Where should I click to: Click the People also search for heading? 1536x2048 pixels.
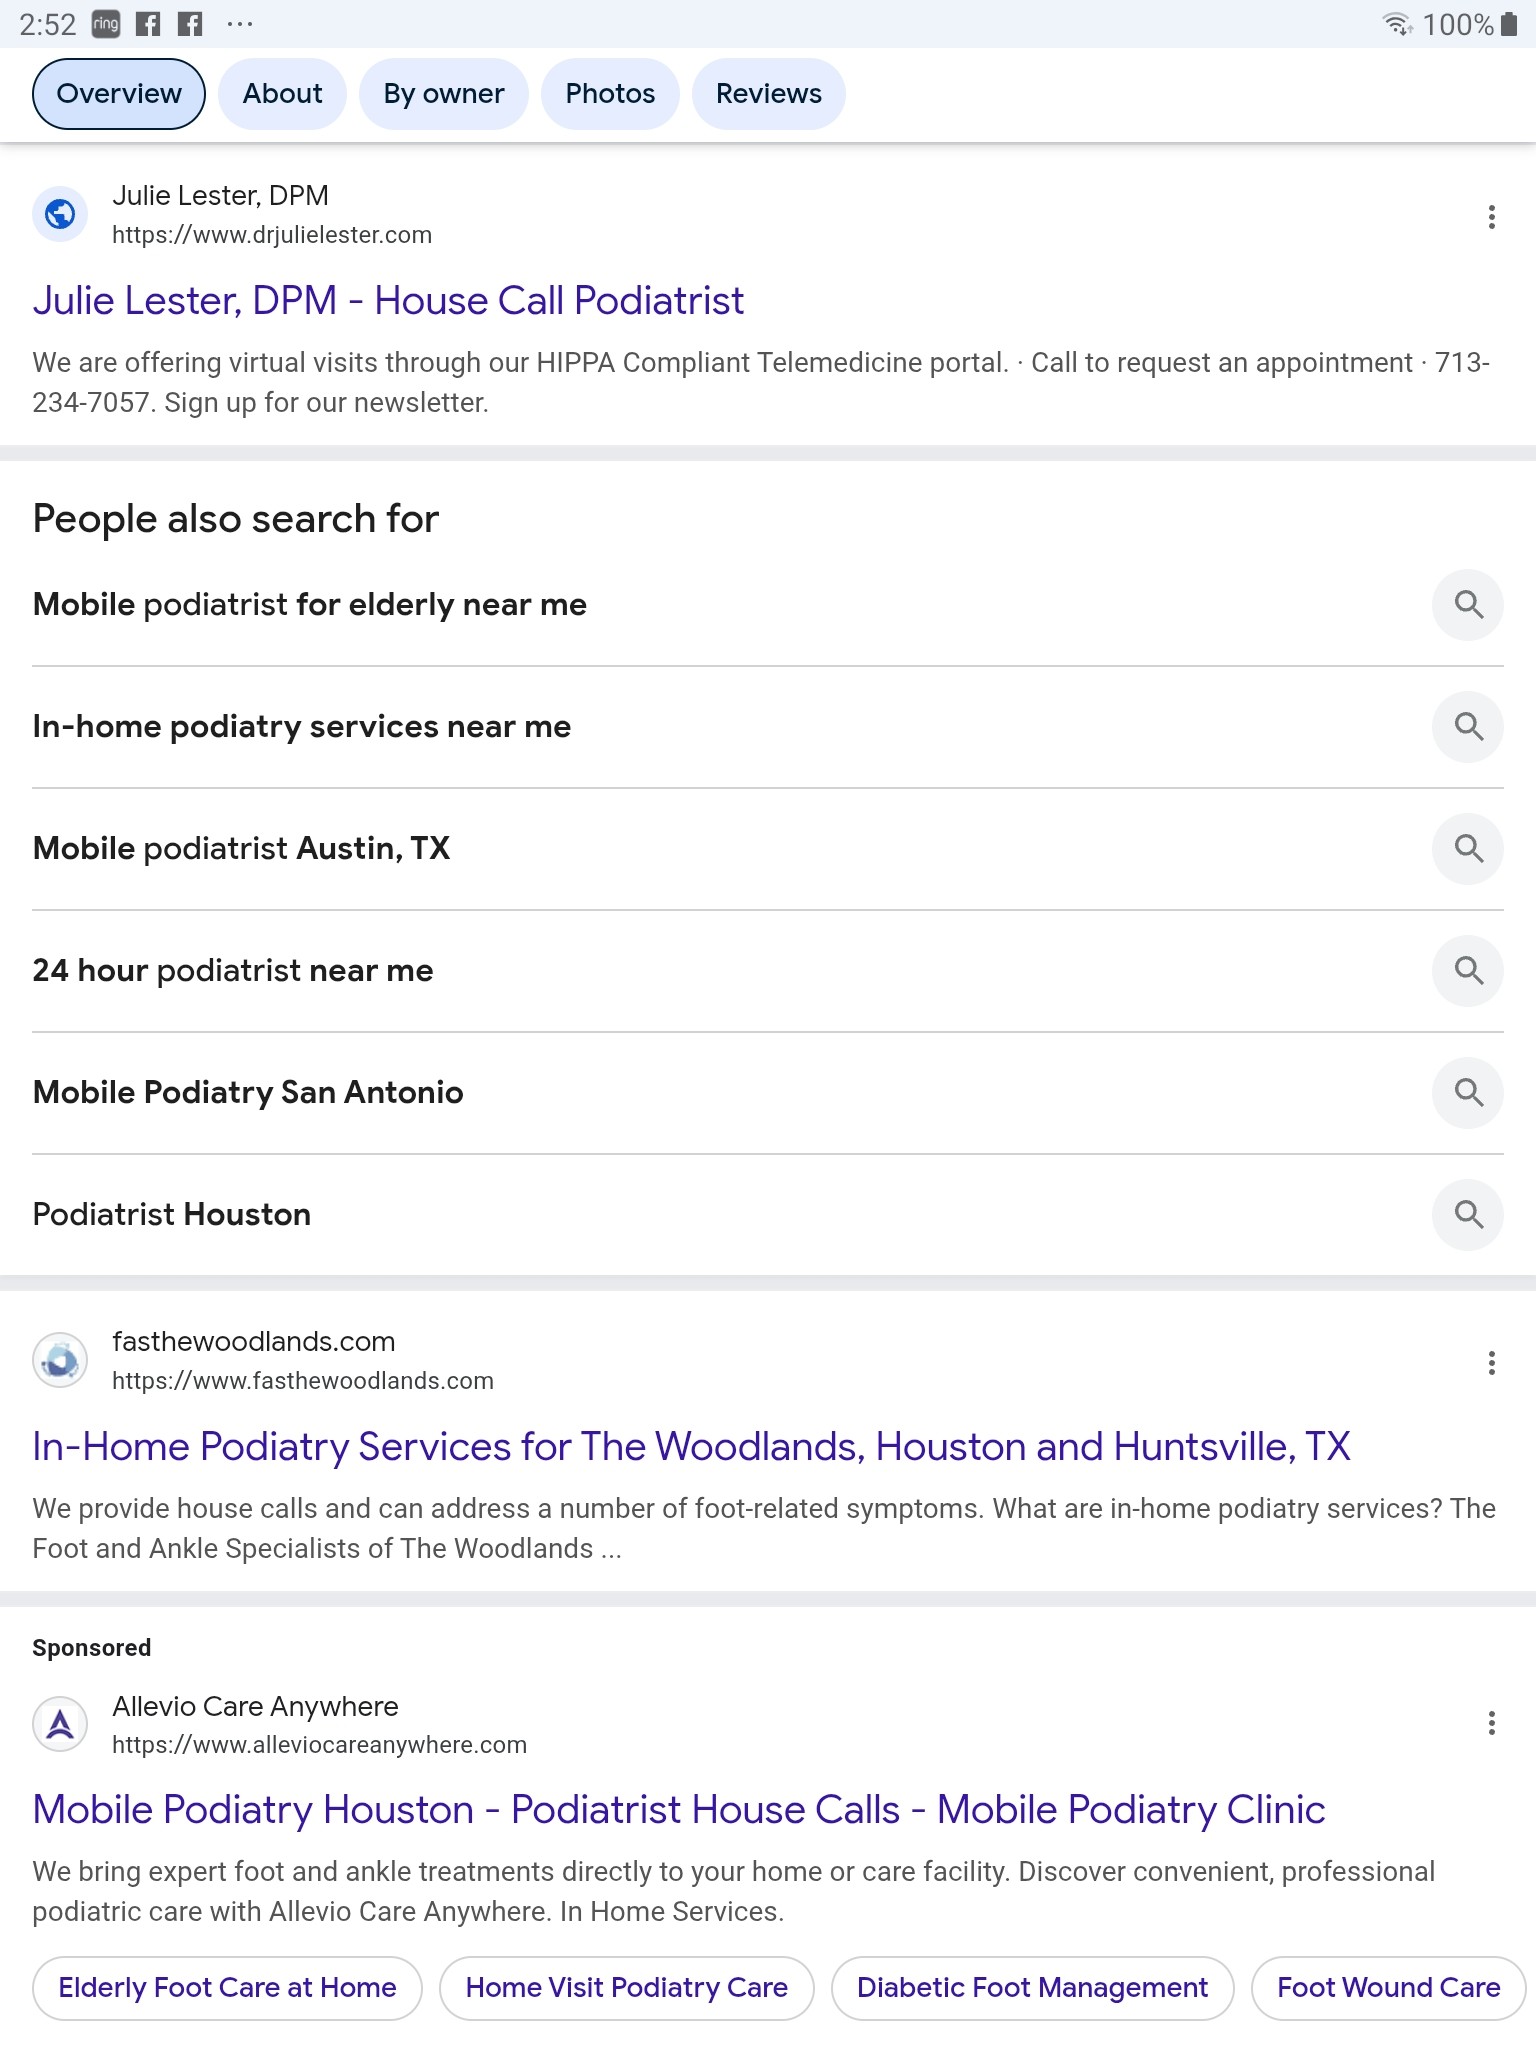[236, 519]
